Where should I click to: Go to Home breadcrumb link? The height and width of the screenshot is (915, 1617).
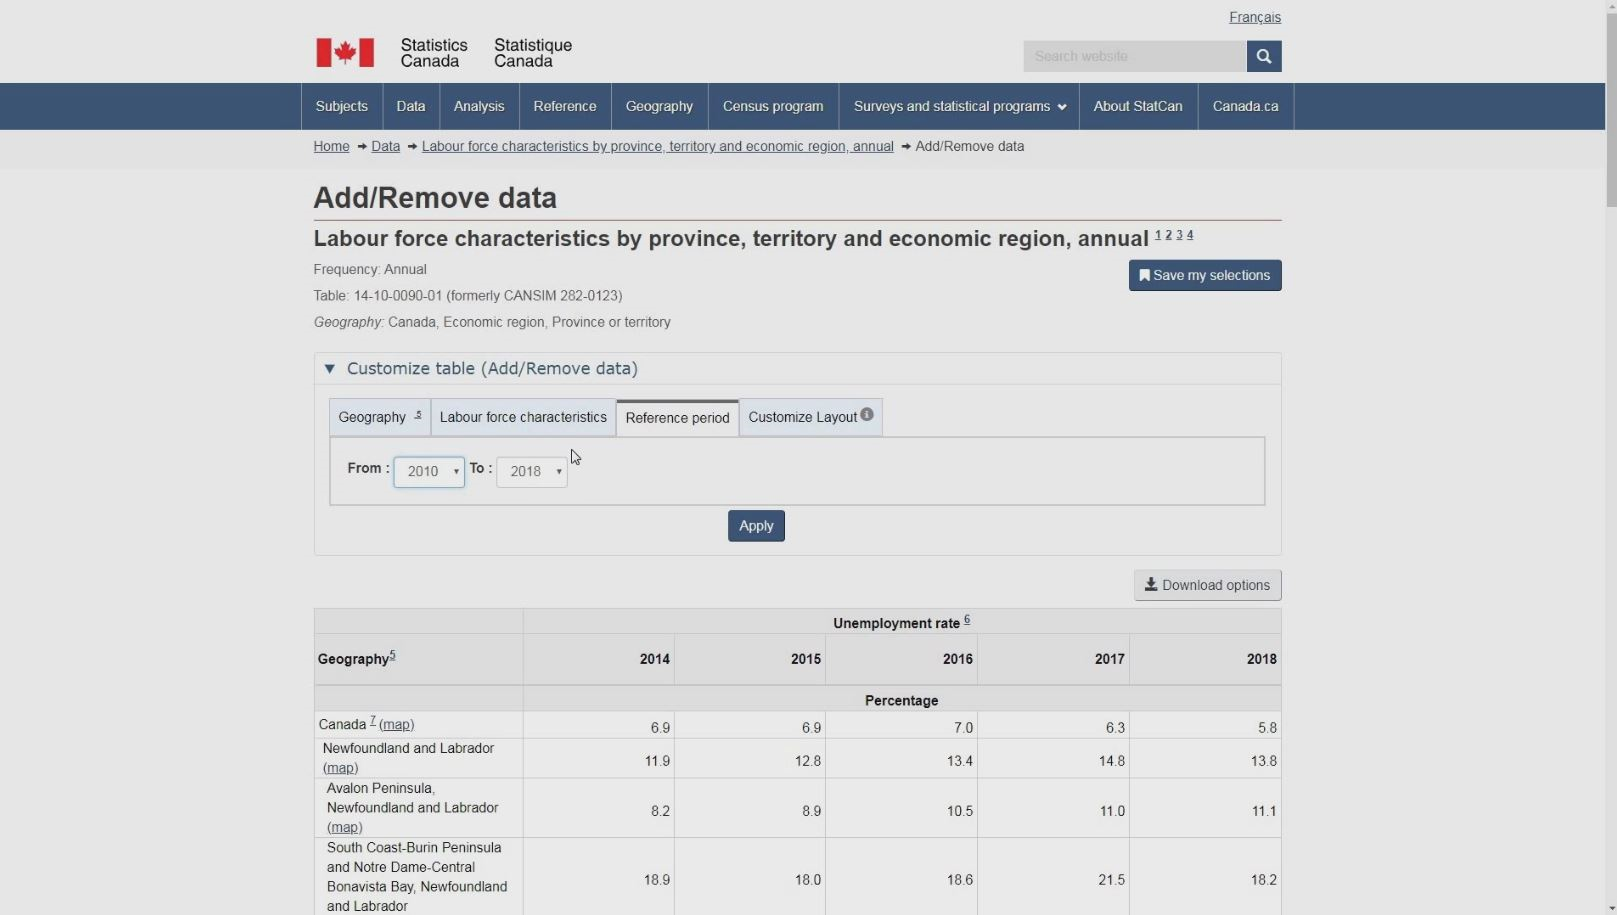(x=331, y=147)
